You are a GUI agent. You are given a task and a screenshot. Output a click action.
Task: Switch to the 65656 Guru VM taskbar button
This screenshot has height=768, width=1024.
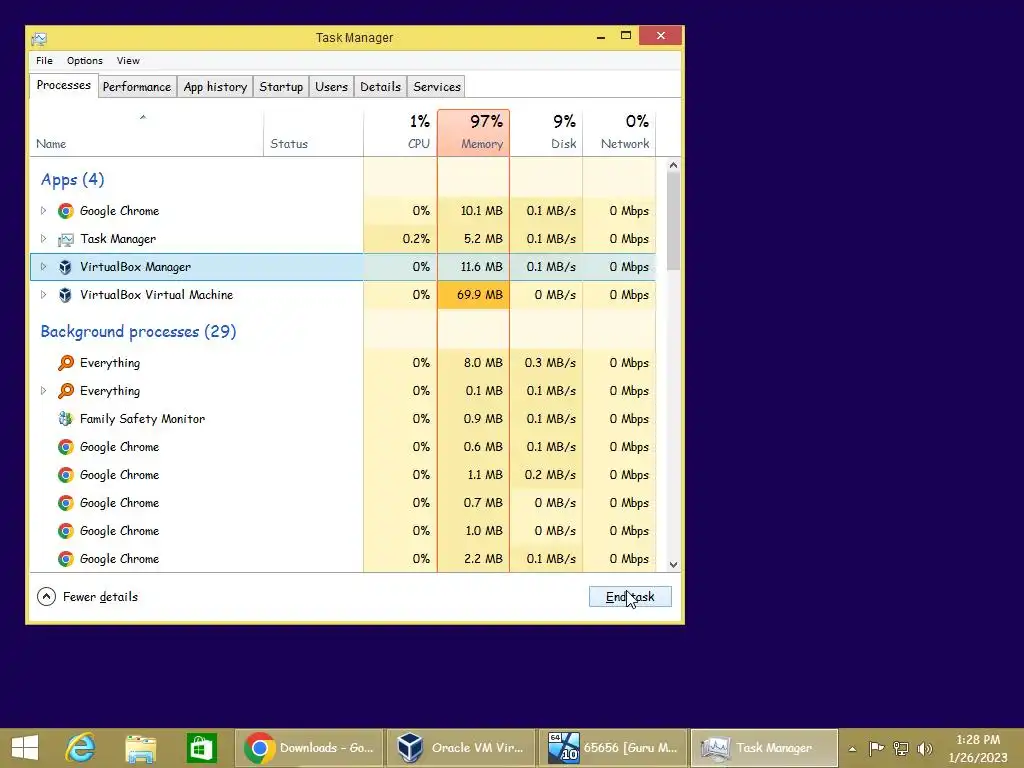613,748
